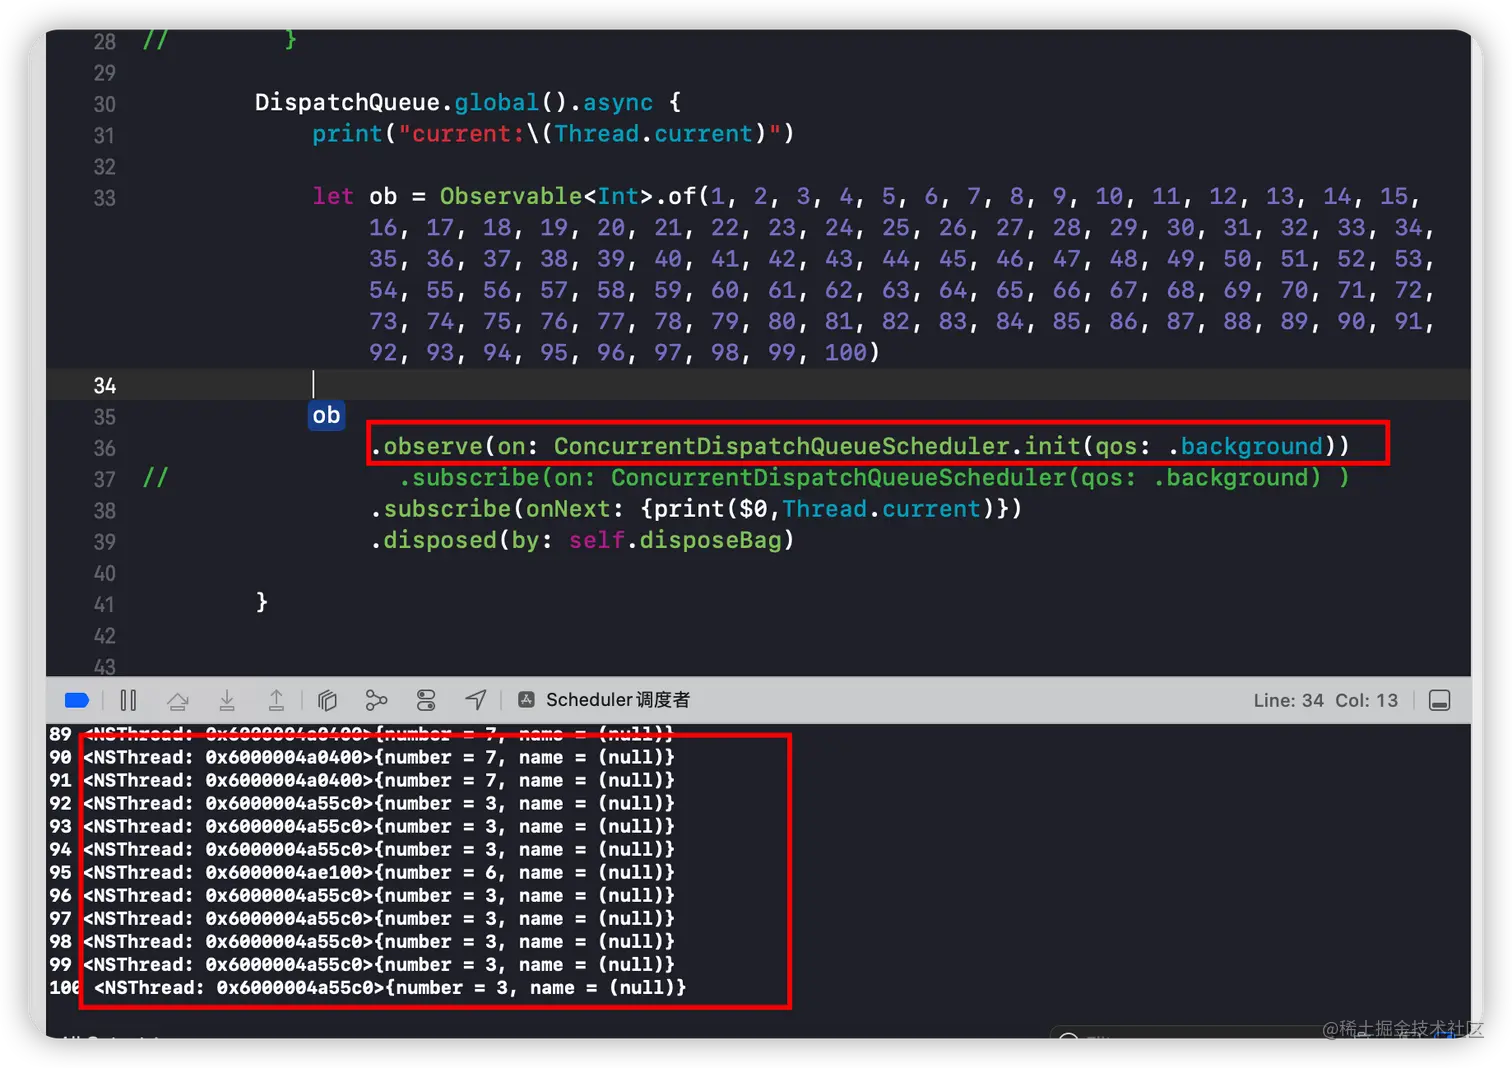Image resolution: width=1512 pixels, height=1068 pixels.
Task: Toggle the blue breakpoints activation button
Action: pyautogui.click(x=77, y=700)
